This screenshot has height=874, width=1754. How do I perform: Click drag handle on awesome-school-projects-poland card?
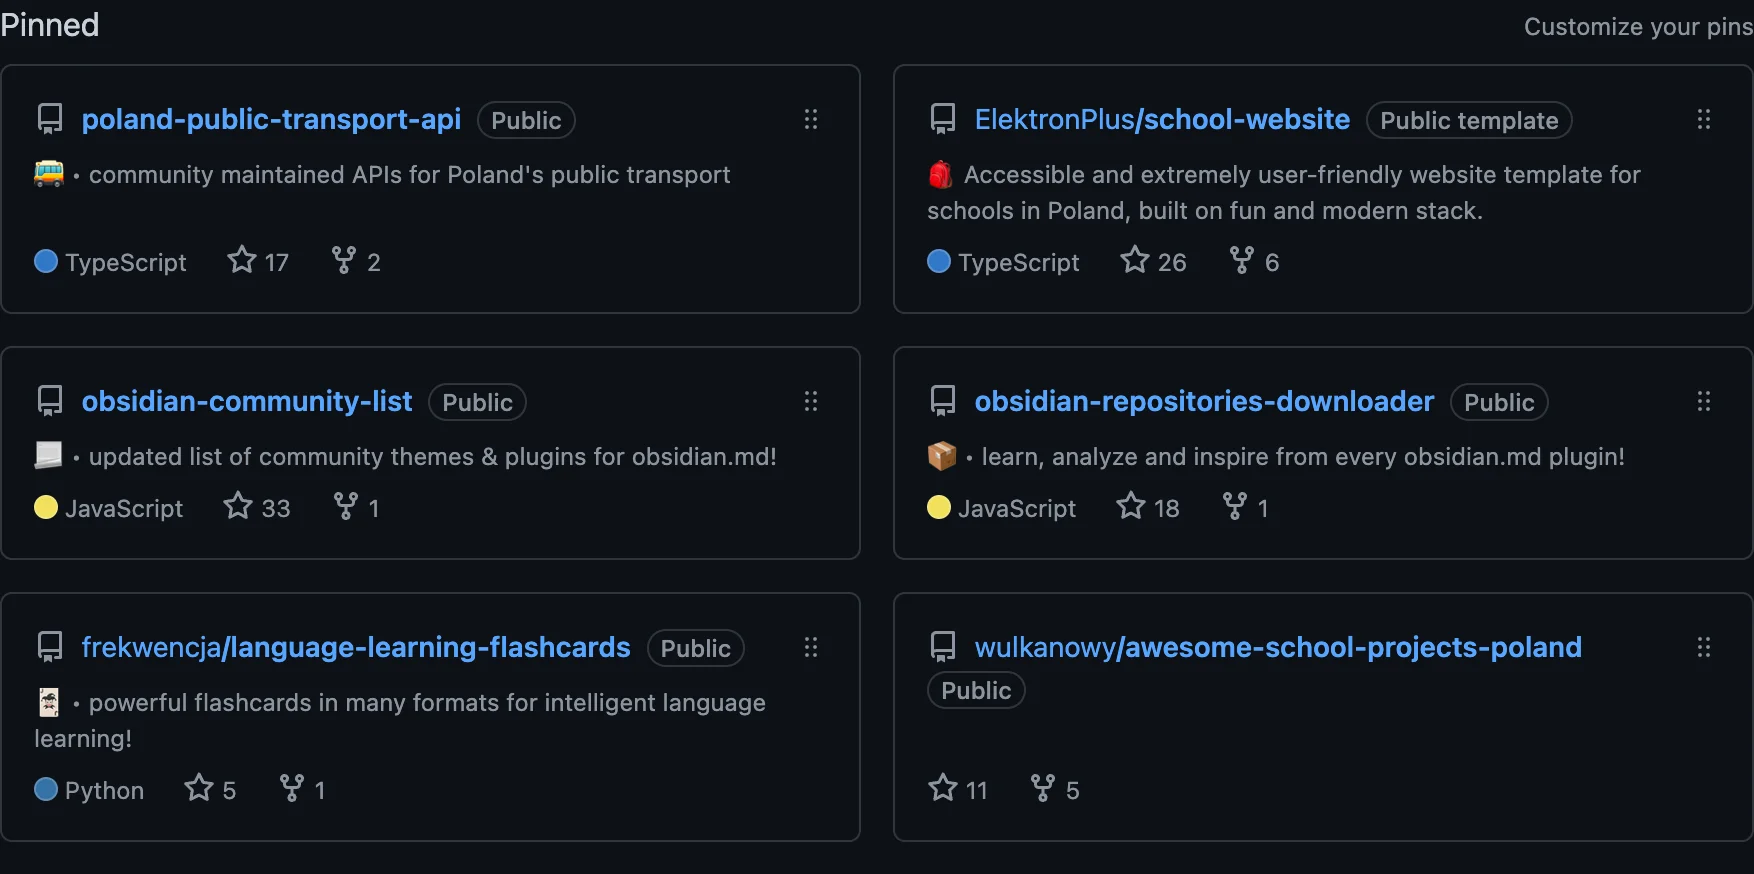point(1704,648)
